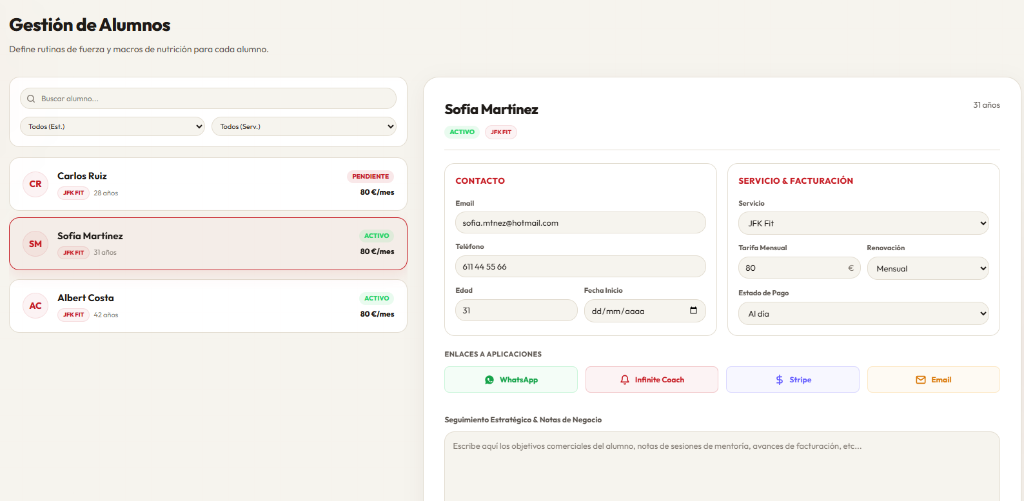This screenshot has width=1024, height=501.
Task: Click the JFK FIT tag in the detail header
Action: 501,132
